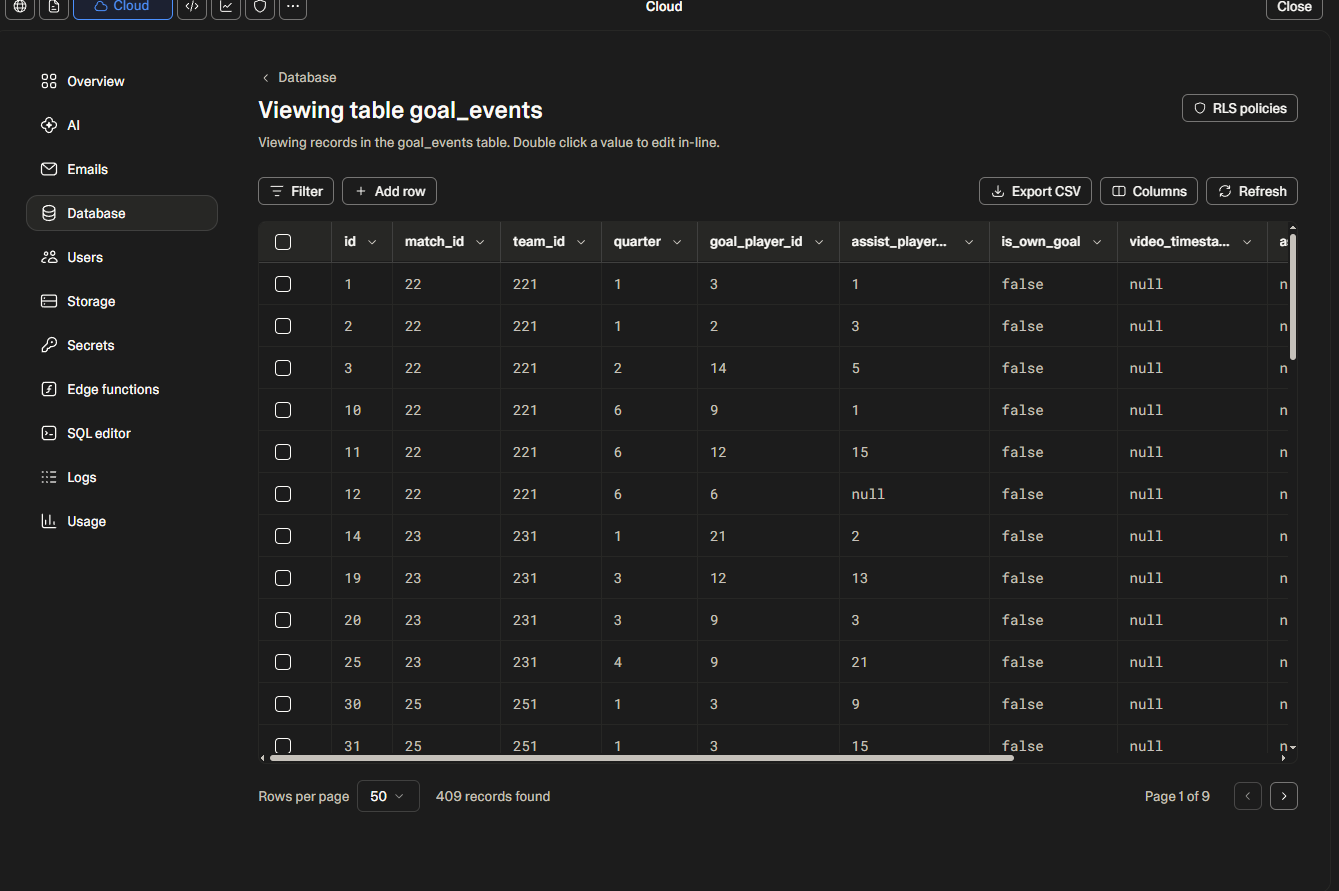Viewport: 1339px width, 891px height.
Task: Select the row checkbox for id 14
Action: tap(282, 535)
